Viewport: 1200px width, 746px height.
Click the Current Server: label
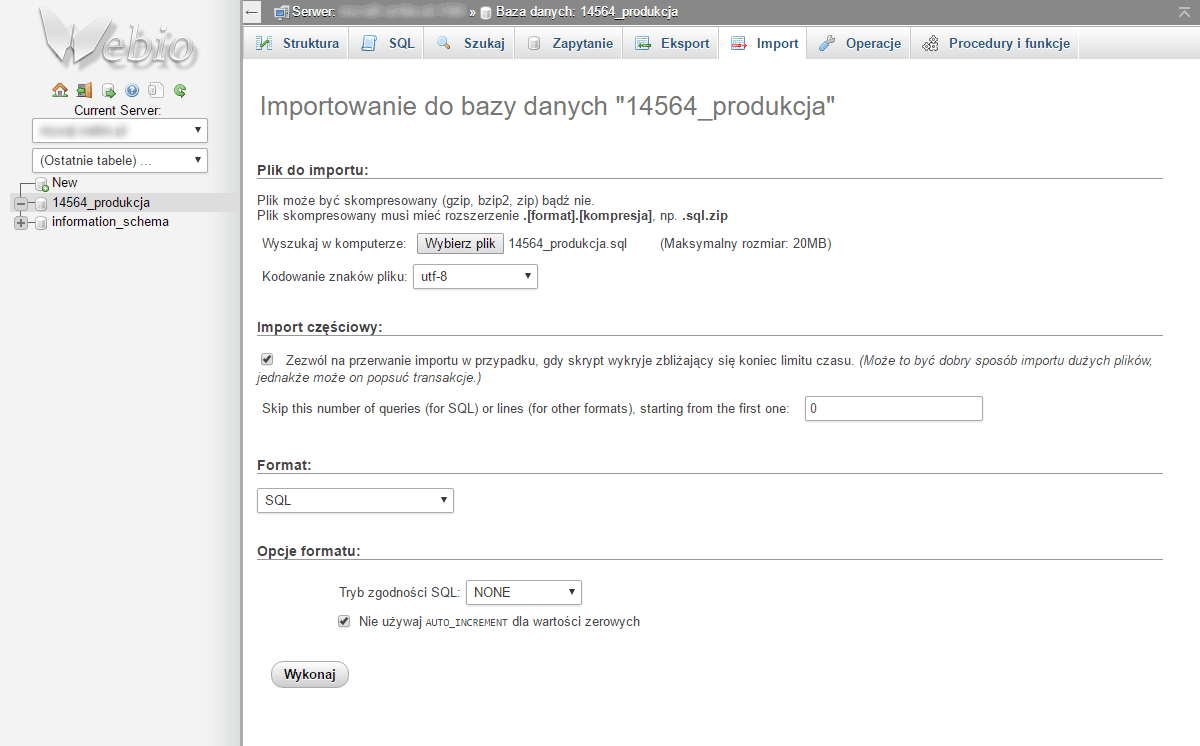(x=118, y=110)
